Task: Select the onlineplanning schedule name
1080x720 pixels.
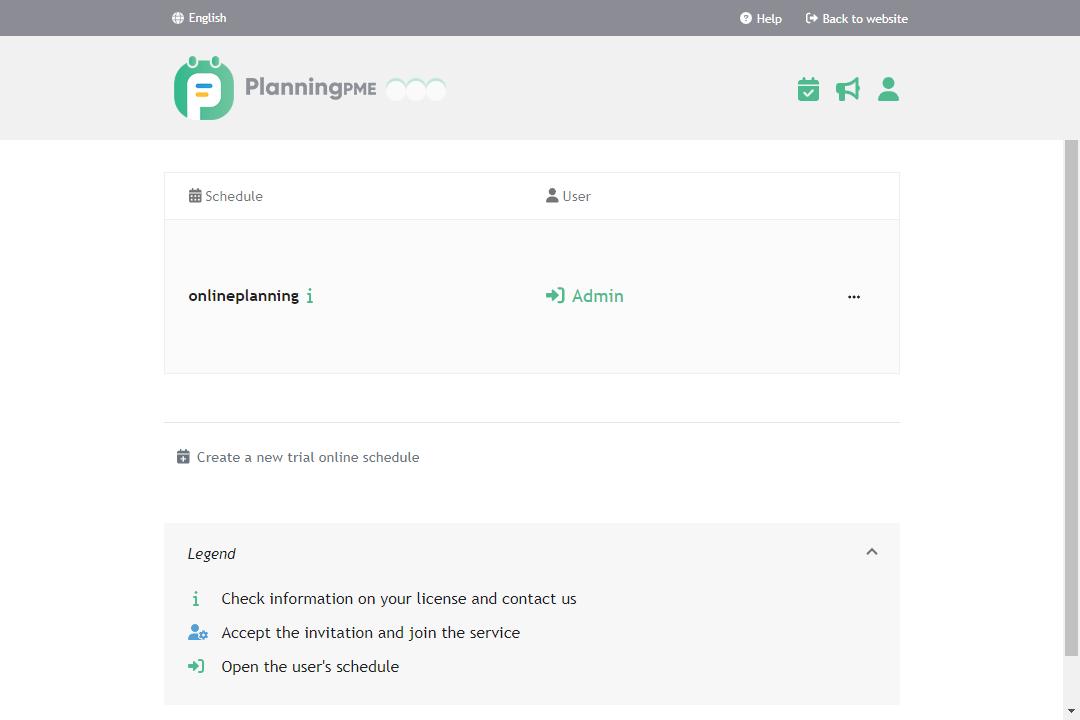Action: coord(243,296)
